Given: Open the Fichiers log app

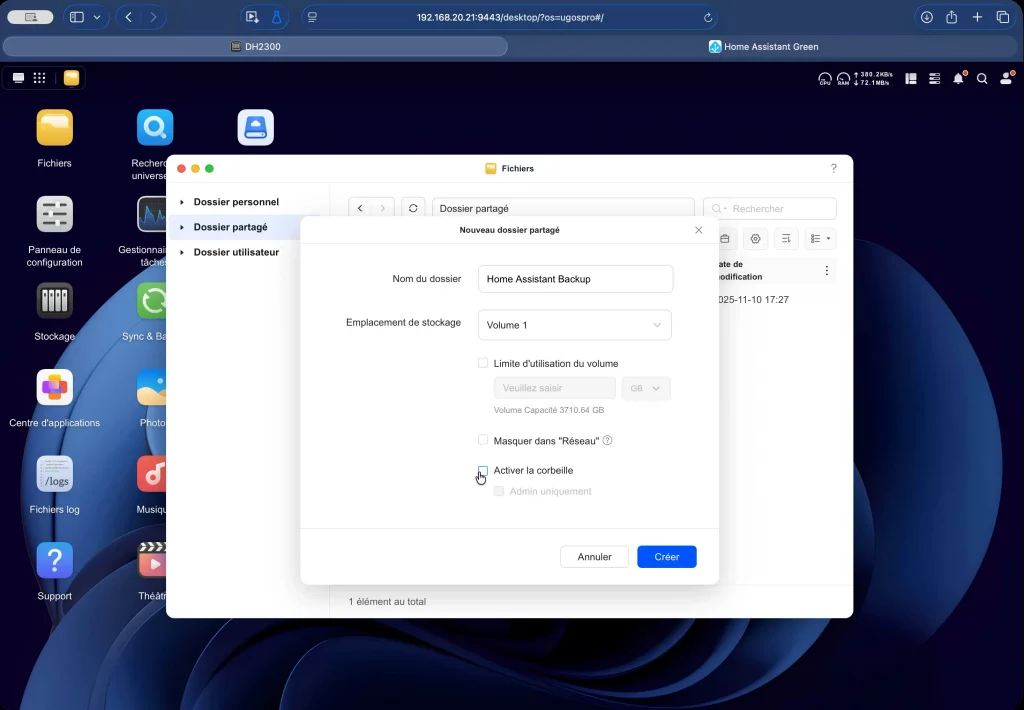Looking at the screenshot, I should (55, 474).
